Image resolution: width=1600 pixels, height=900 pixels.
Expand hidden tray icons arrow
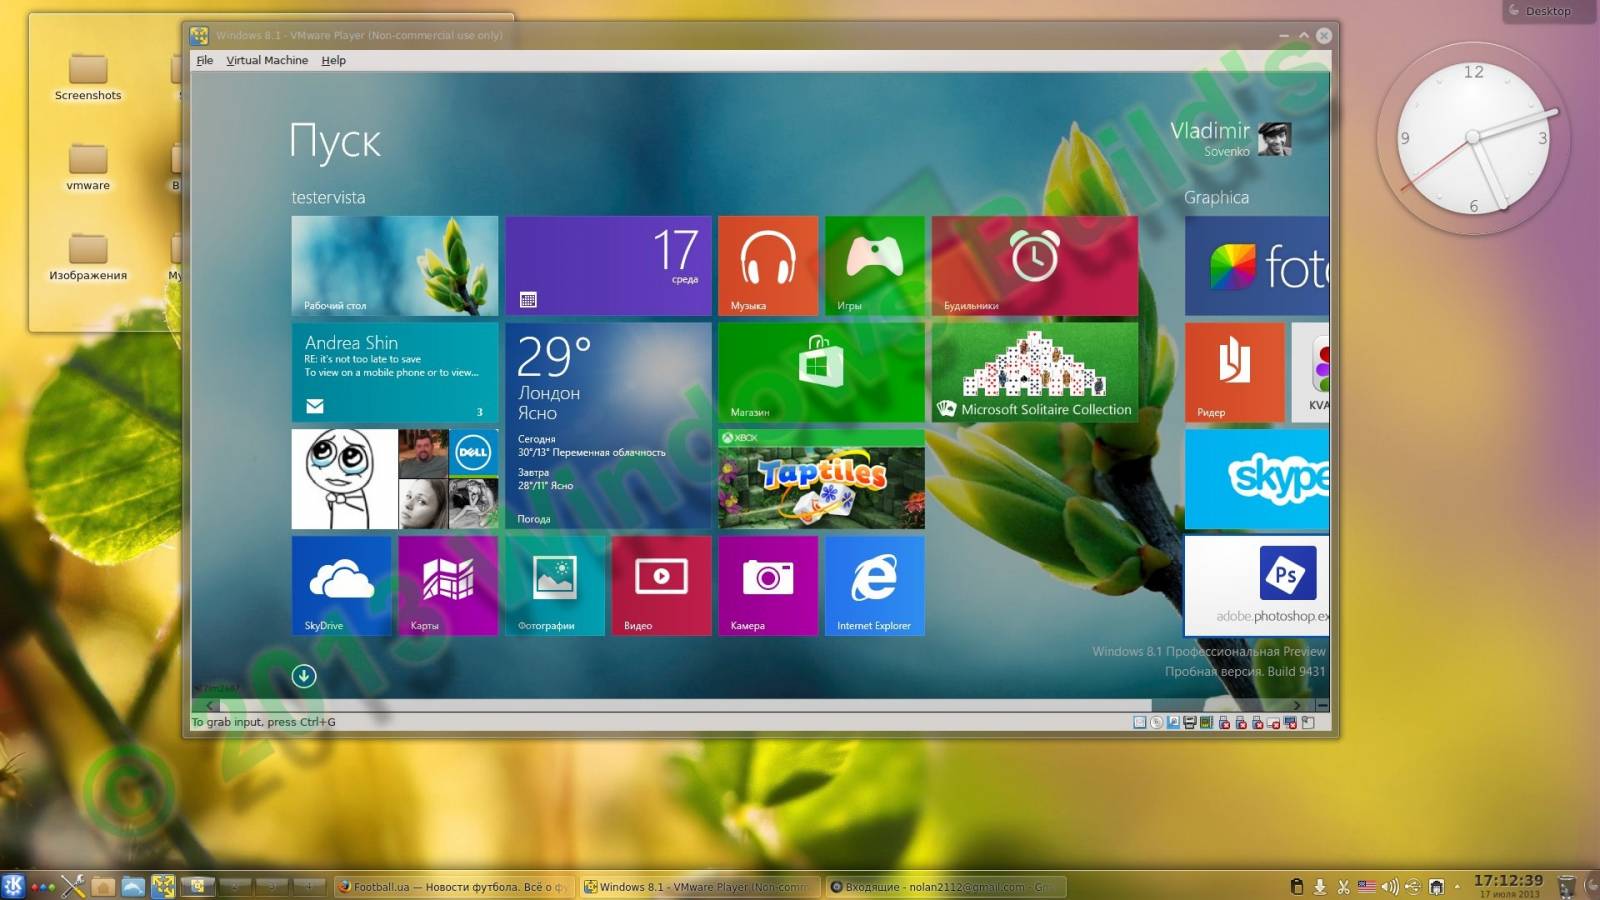(1457, 886)
